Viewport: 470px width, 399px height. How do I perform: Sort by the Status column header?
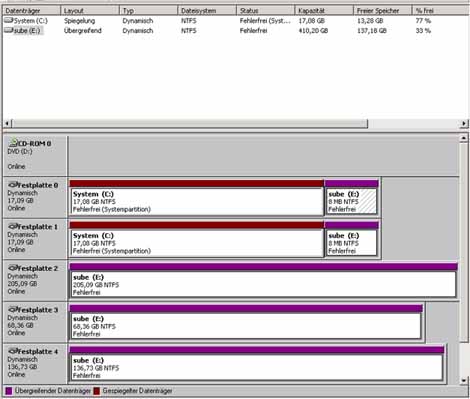click(x=266, y=11)
